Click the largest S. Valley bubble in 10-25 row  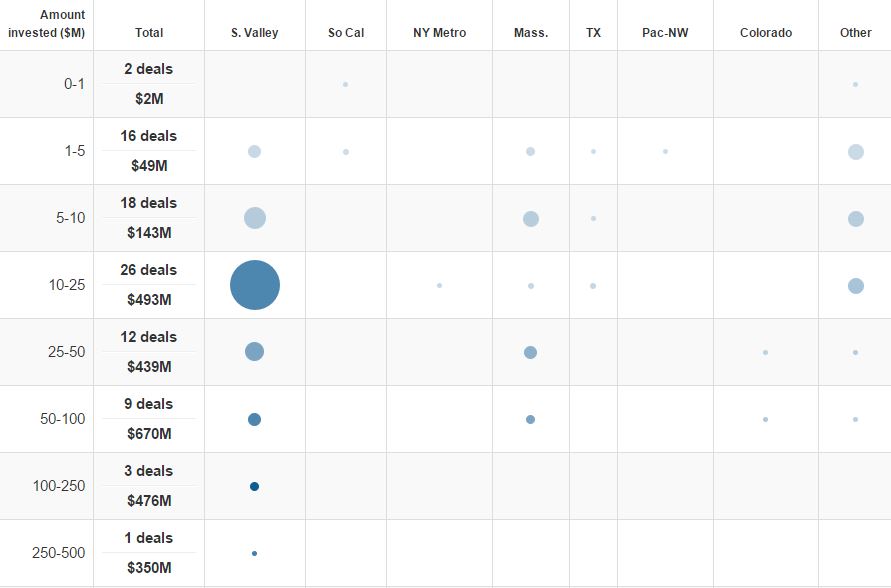[255, 285]
